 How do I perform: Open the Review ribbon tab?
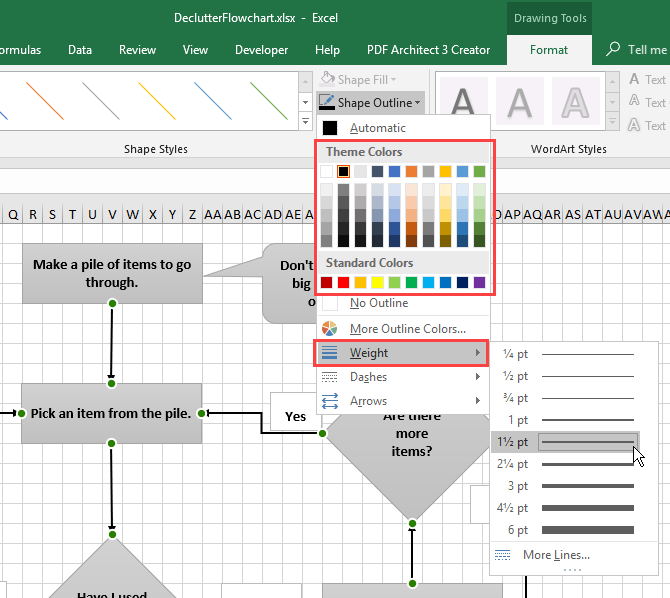(137, 50)
